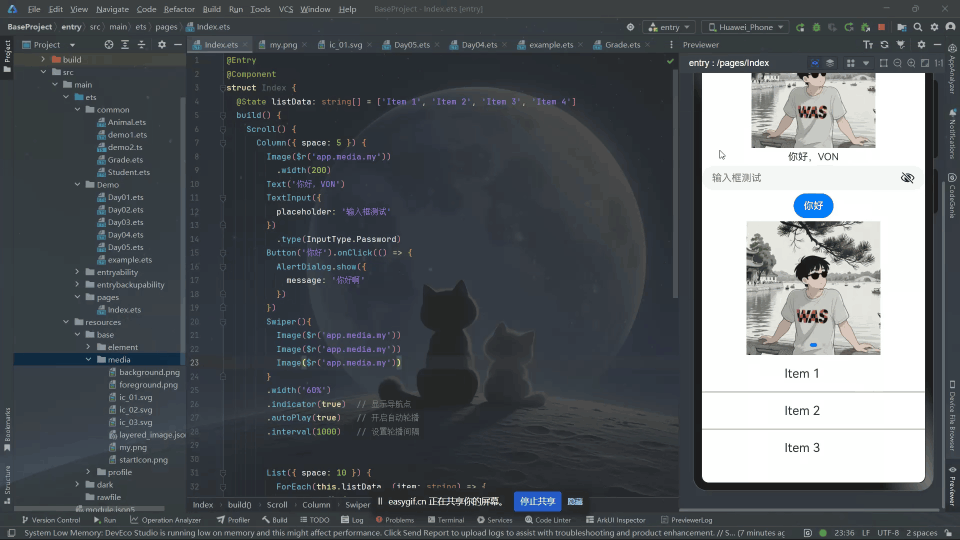The width and height of the screenshot is (960, 540).
Task: Open Terminal tool window
Action: click(446, 520)
